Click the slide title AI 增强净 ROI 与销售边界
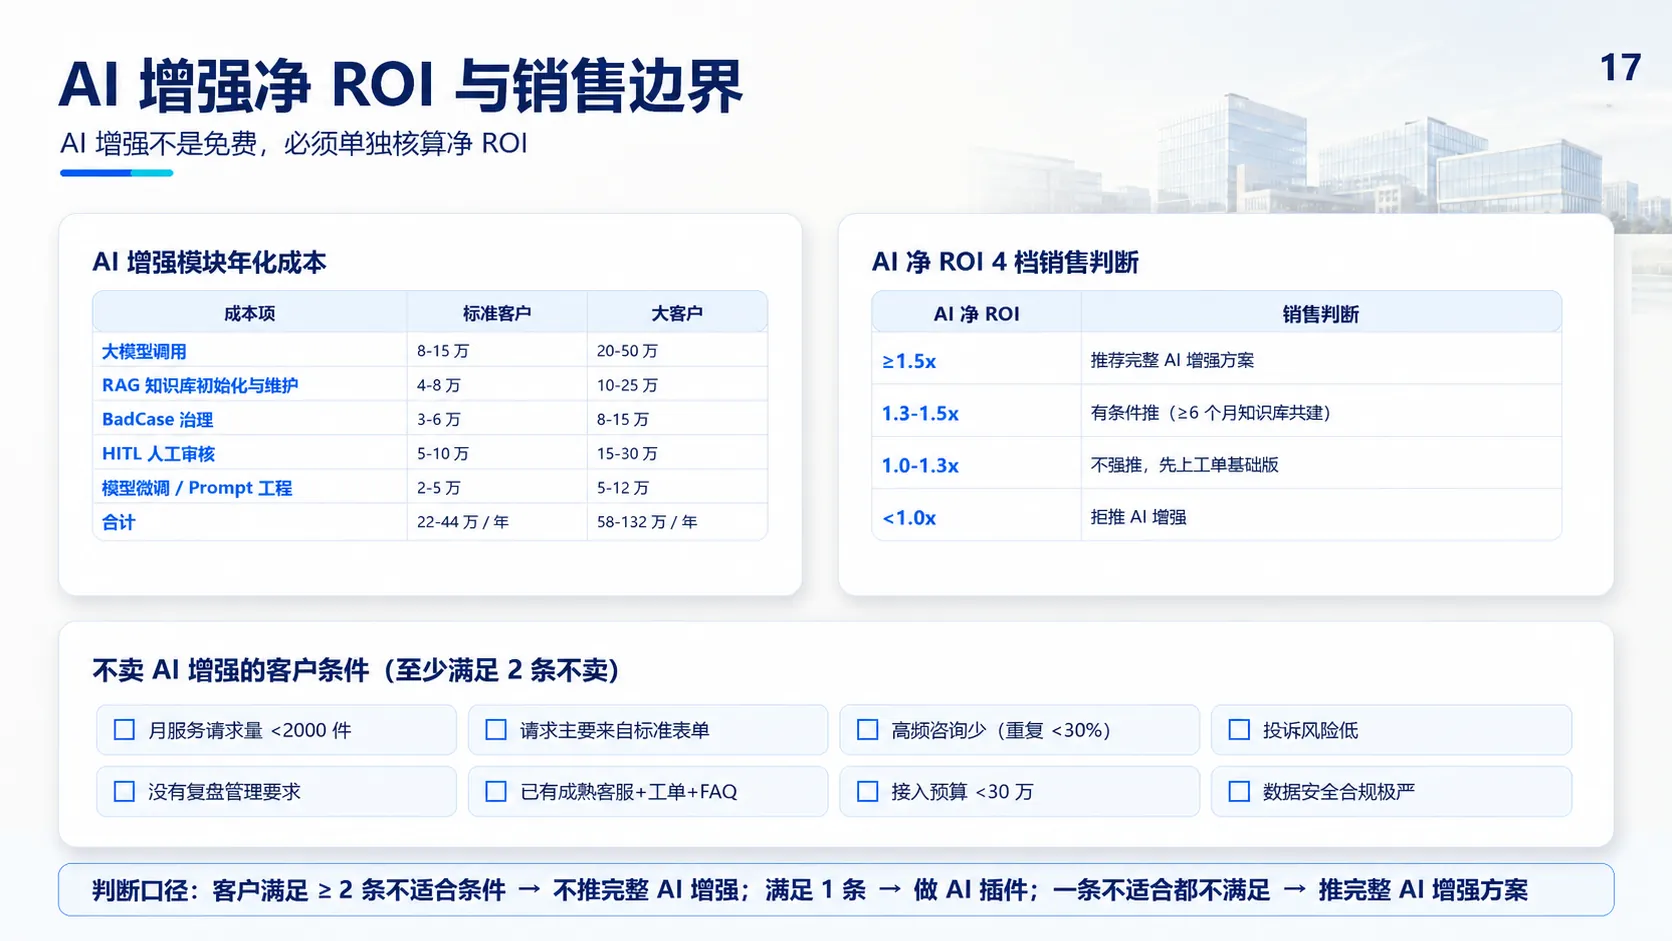The image size is (1672, 941). 401,85
